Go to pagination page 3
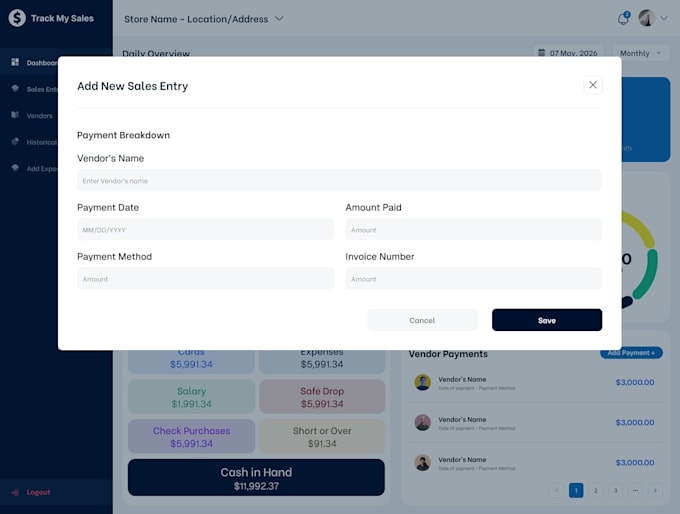Screen dimensions: 680x514 point(615,490)
